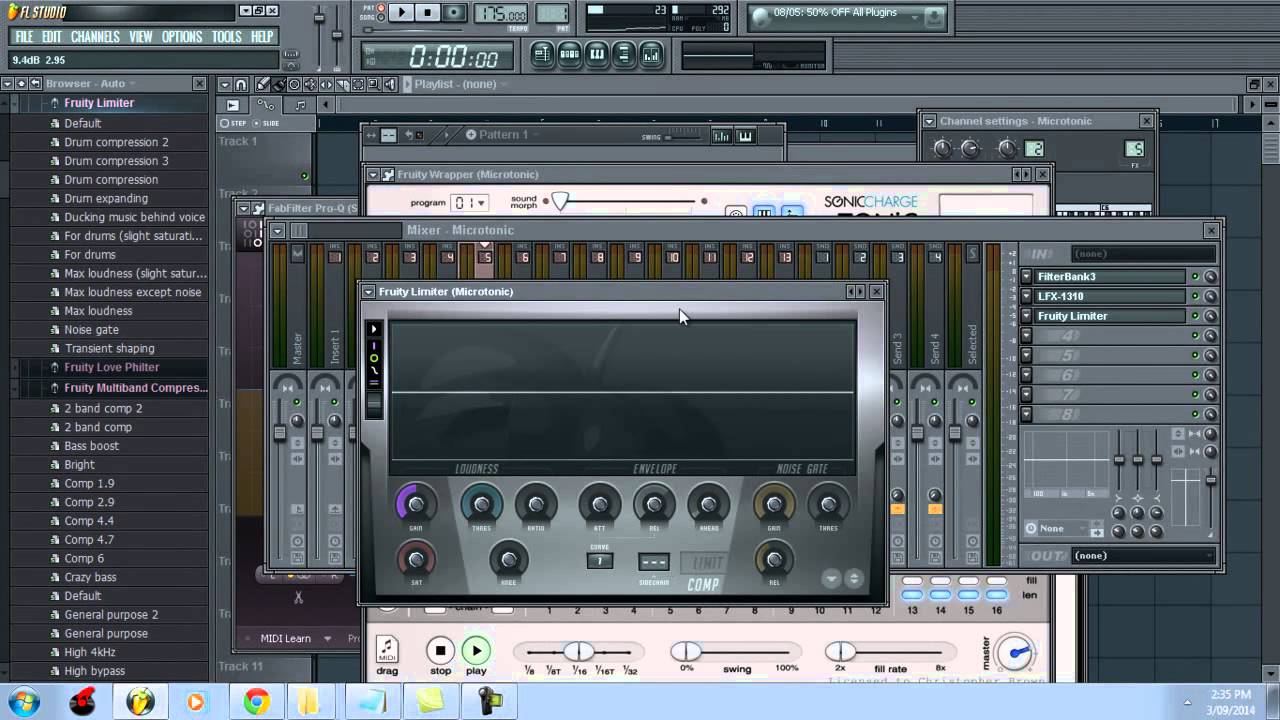
Task: Toggle effect slot 4 enable light
Action: pos(1194,336)
